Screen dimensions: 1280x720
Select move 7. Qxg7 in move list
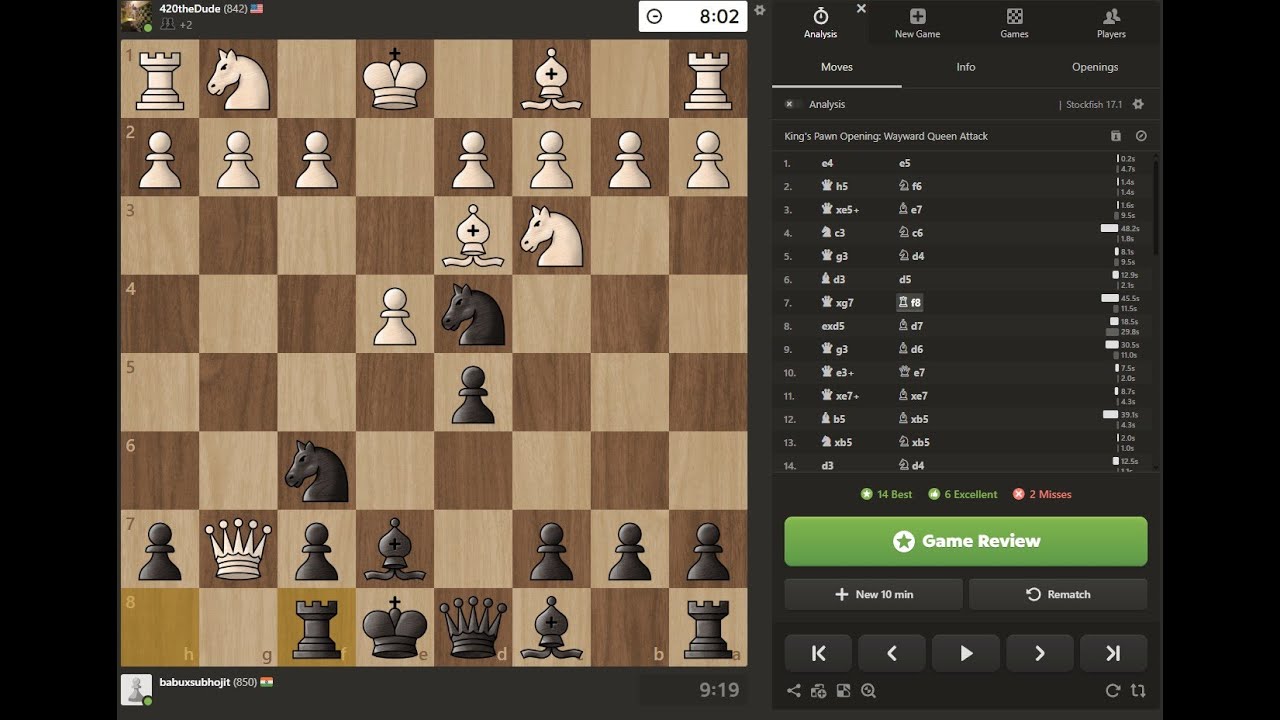coord(837,302)
